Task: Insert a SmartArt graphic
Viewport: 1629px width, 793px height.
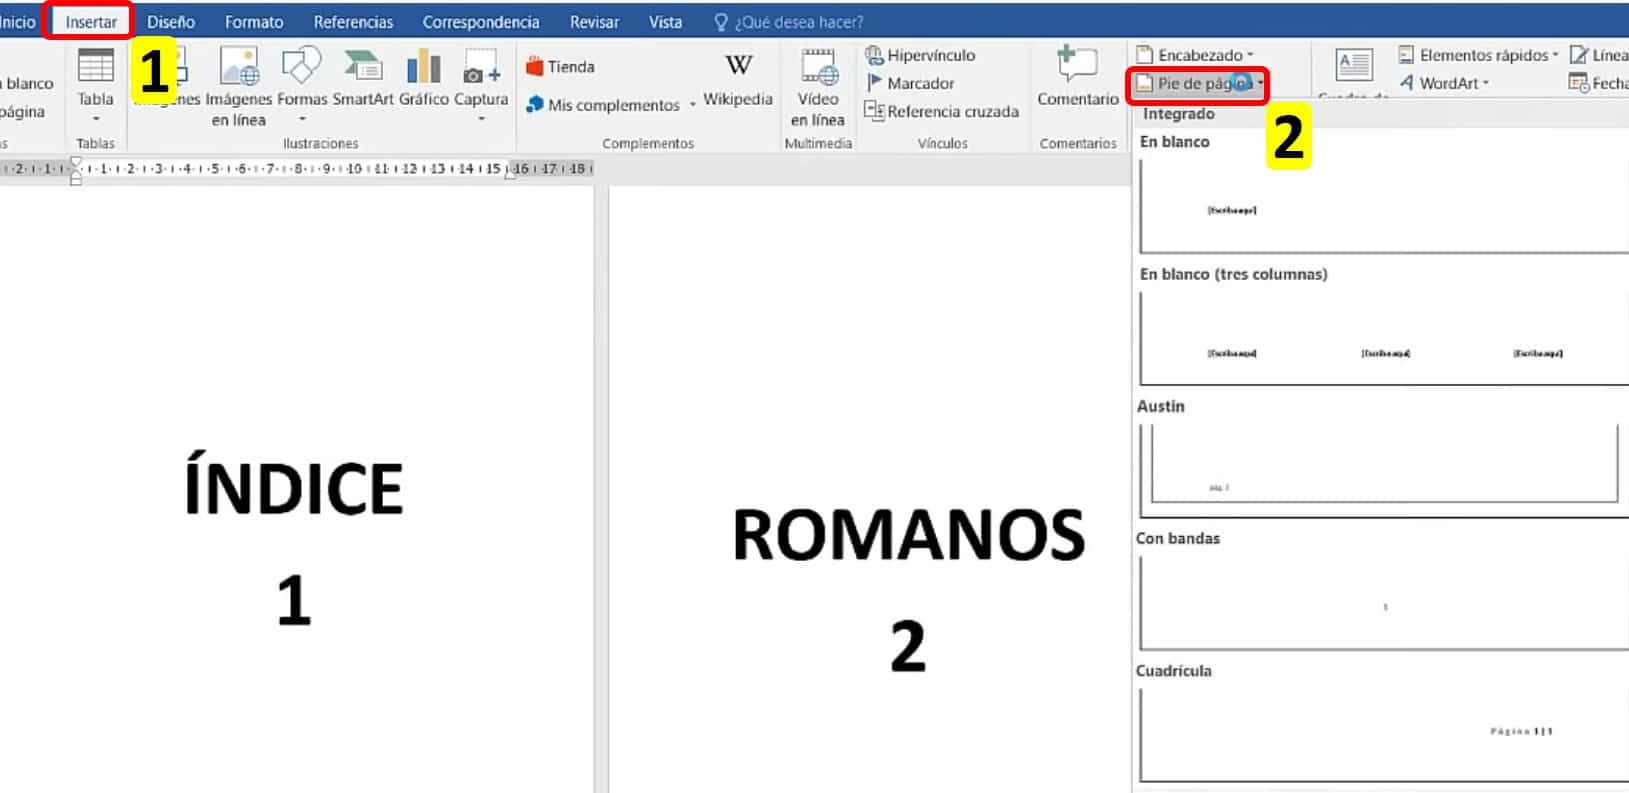Action: (x=363, y=78)
